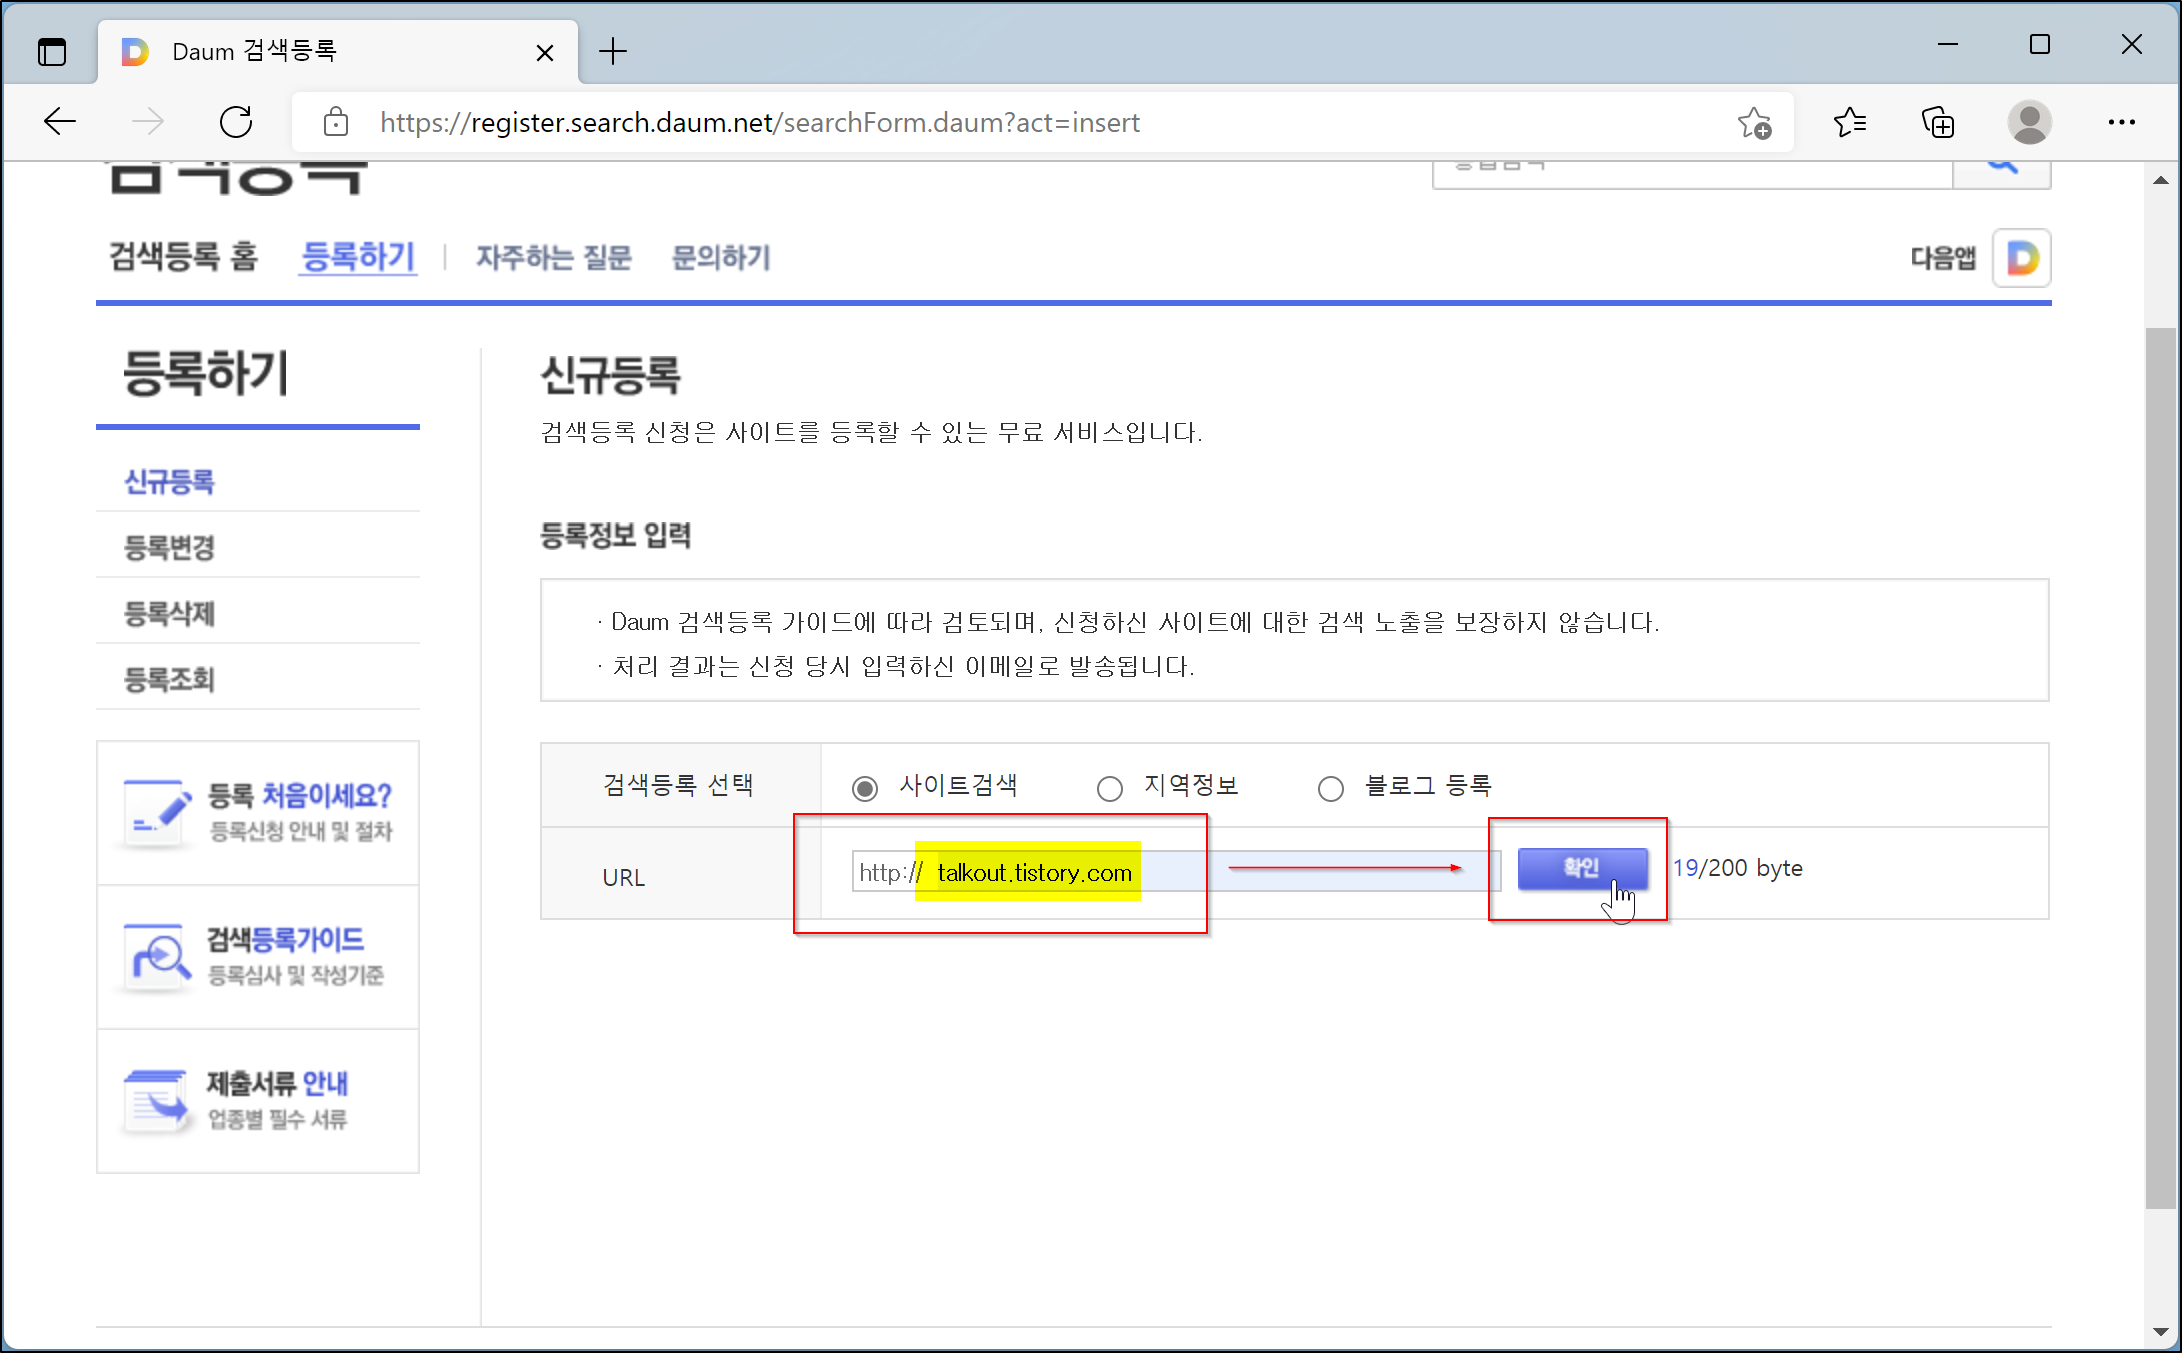Screen dimensions: 2182x1353
Task: Click the vertical scrollbar down arrow
Action: (x=2160, y=1331)
